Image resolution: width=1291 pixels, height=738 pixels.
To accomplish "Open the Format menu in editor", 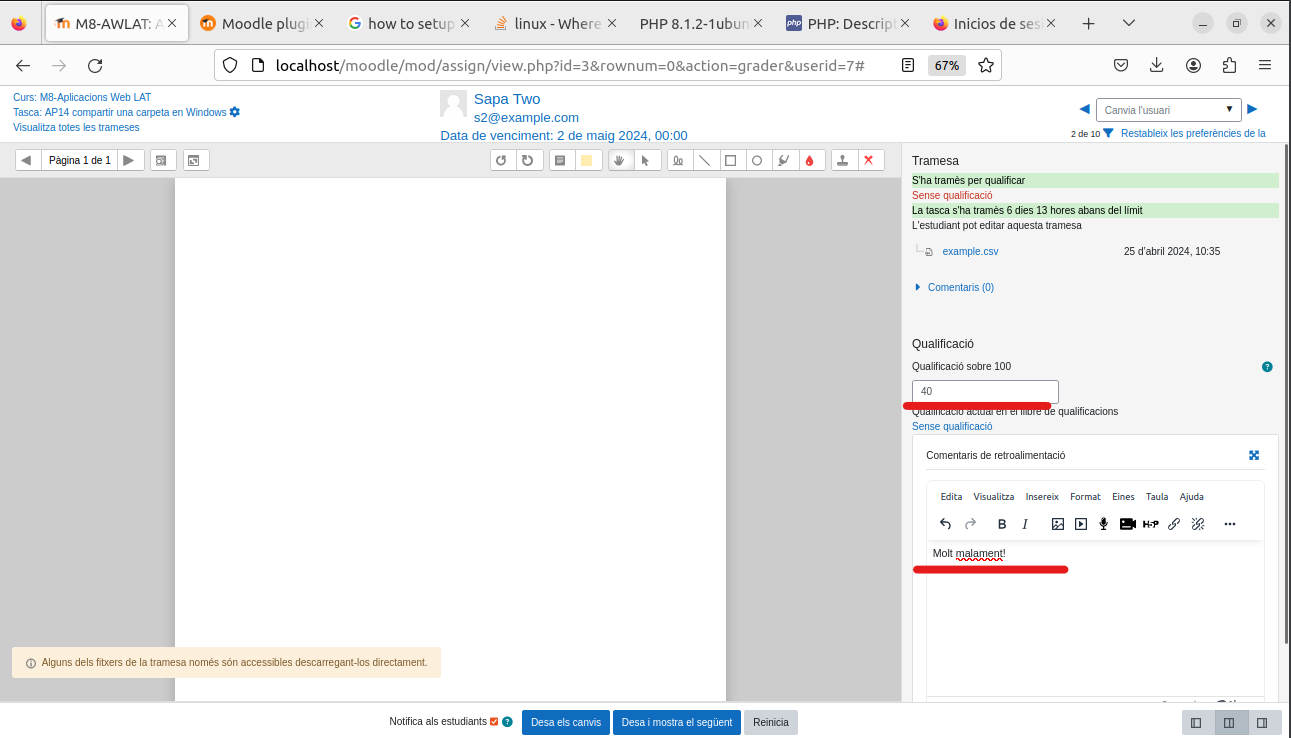I will tap(1085, 497).
